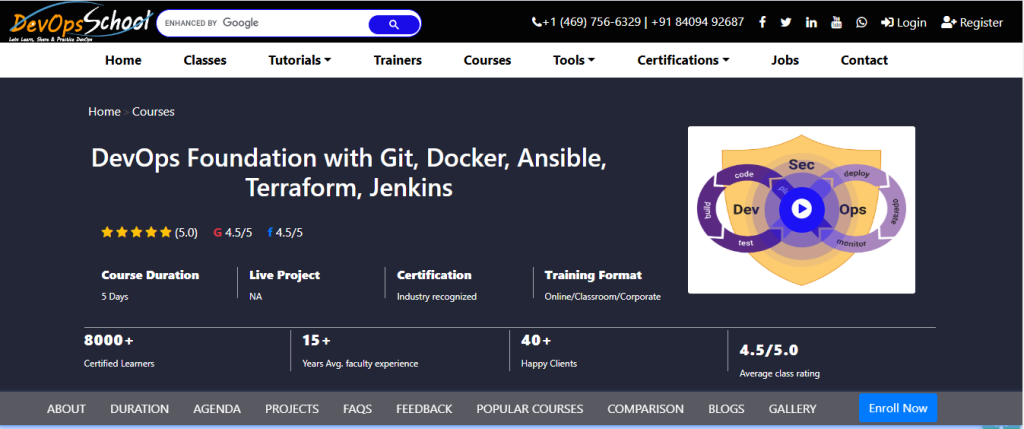Click the Courses breadcrumb link
The width and height of the screenshot is (1024, 429).
153,112
